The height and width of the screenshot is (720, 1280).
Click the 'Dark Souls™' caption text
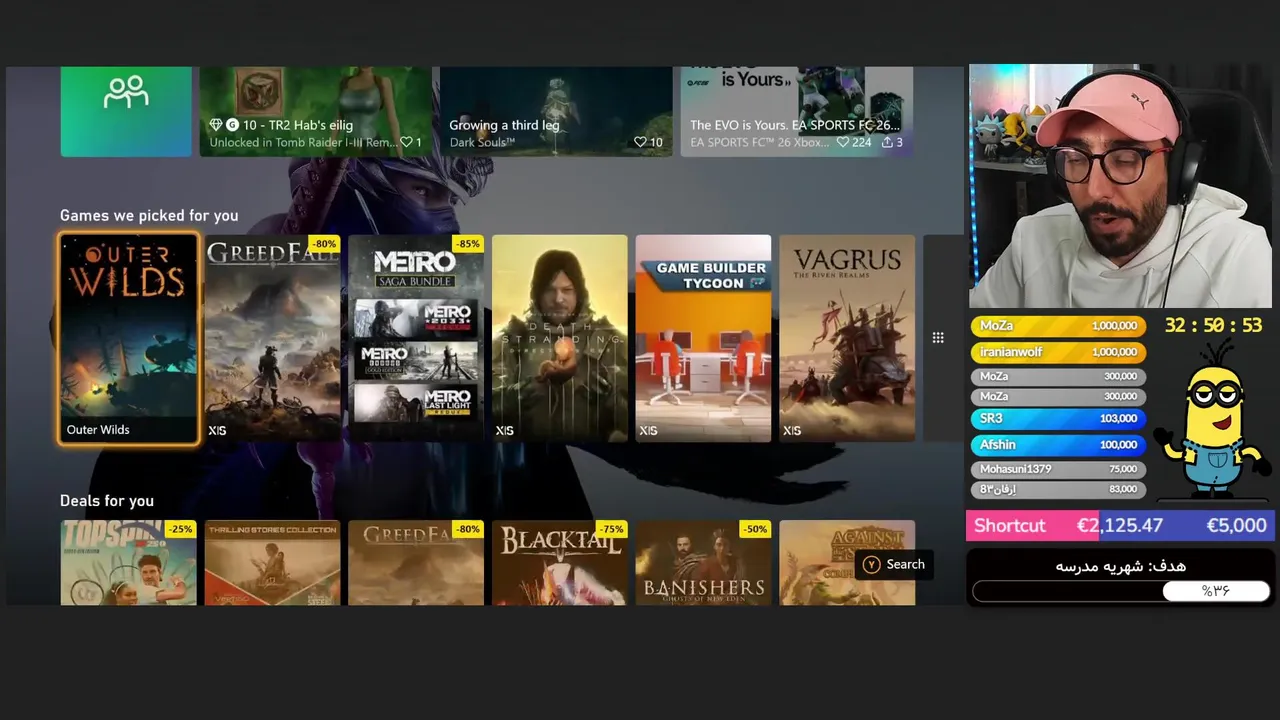point(482,142)
